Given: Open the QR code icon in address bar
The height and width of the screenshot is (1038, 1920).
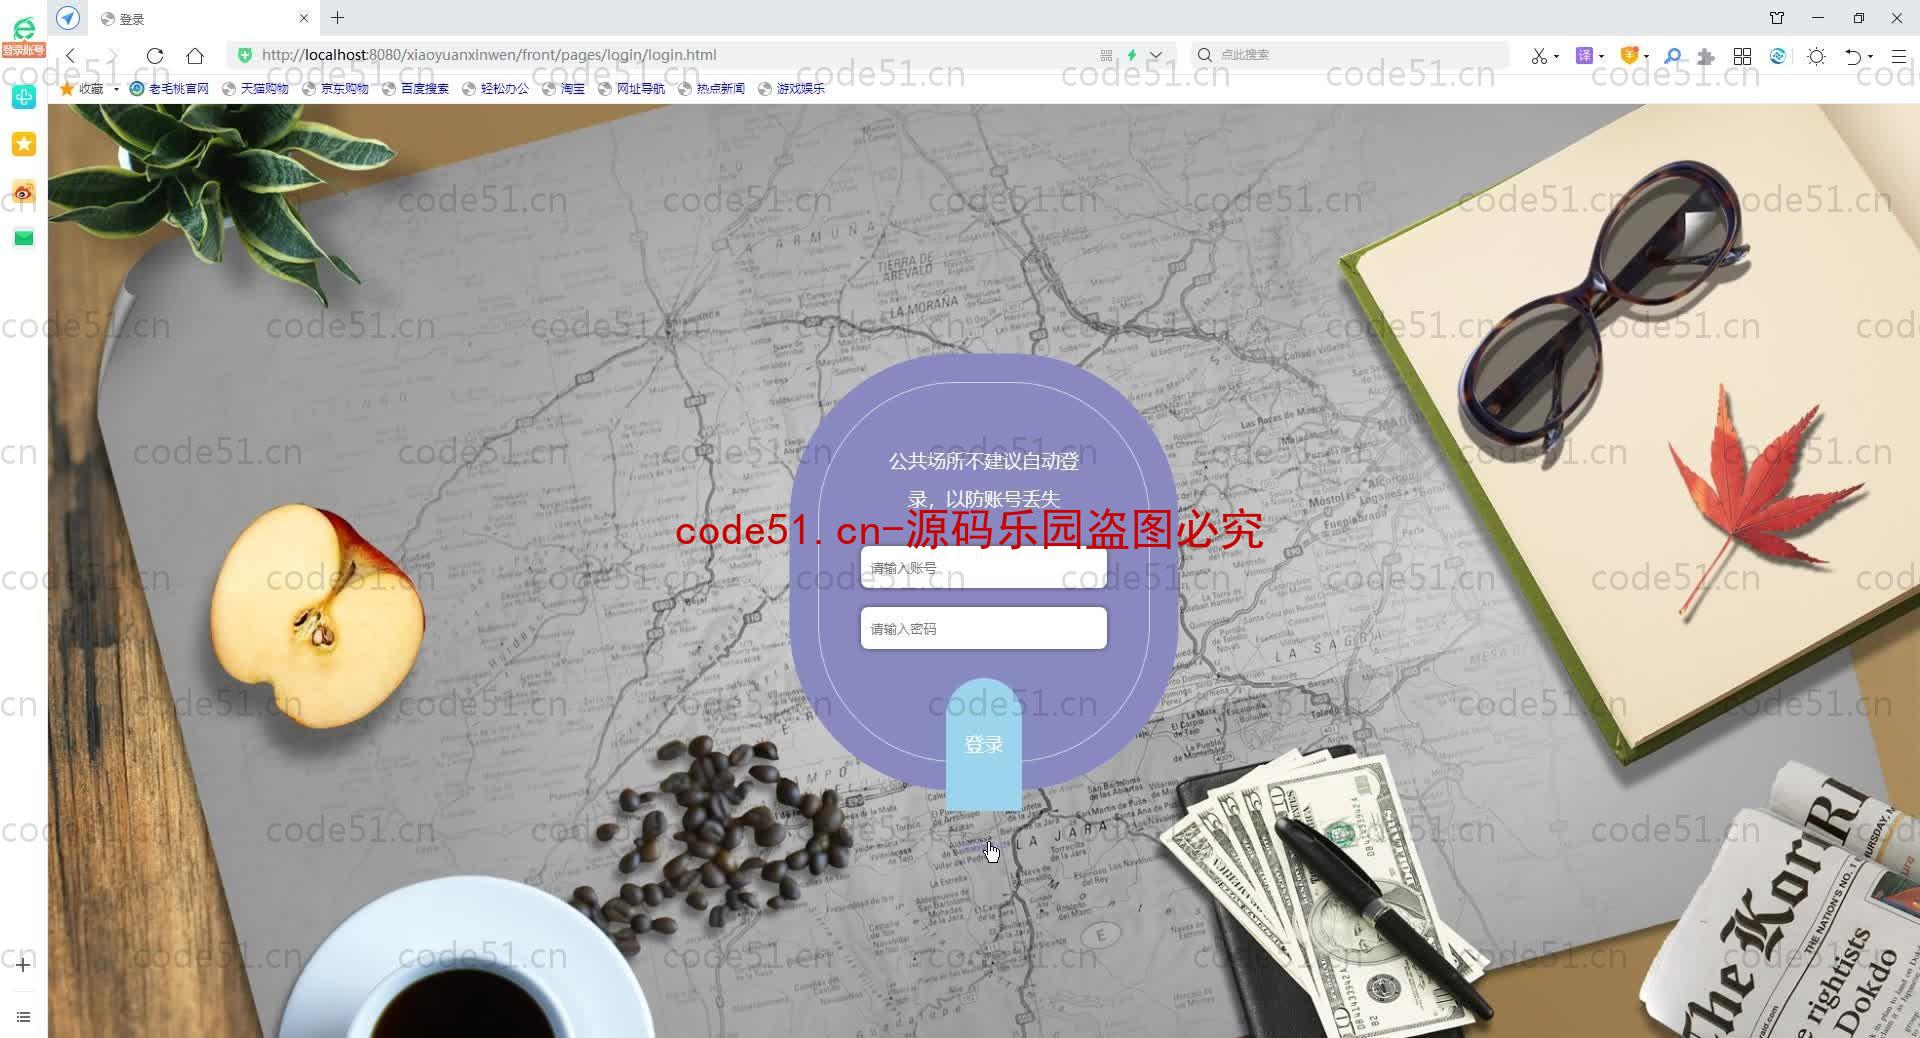Looking at the screenshot, I should pos(1106,55).
